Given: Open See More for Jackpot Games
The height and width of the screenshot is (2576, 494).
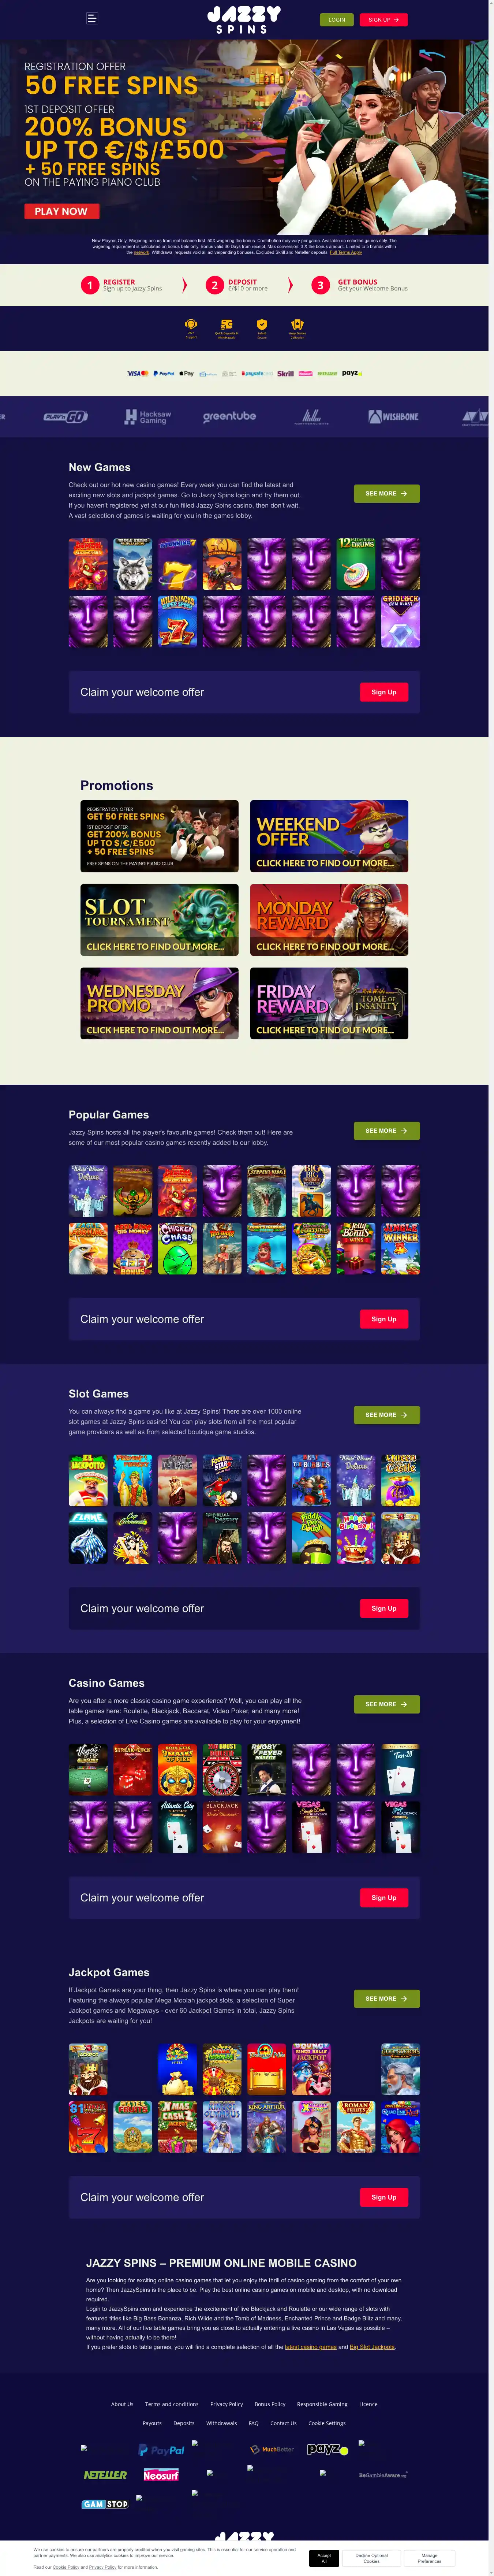Looking at the screenshot, I should coord(386,1999).
